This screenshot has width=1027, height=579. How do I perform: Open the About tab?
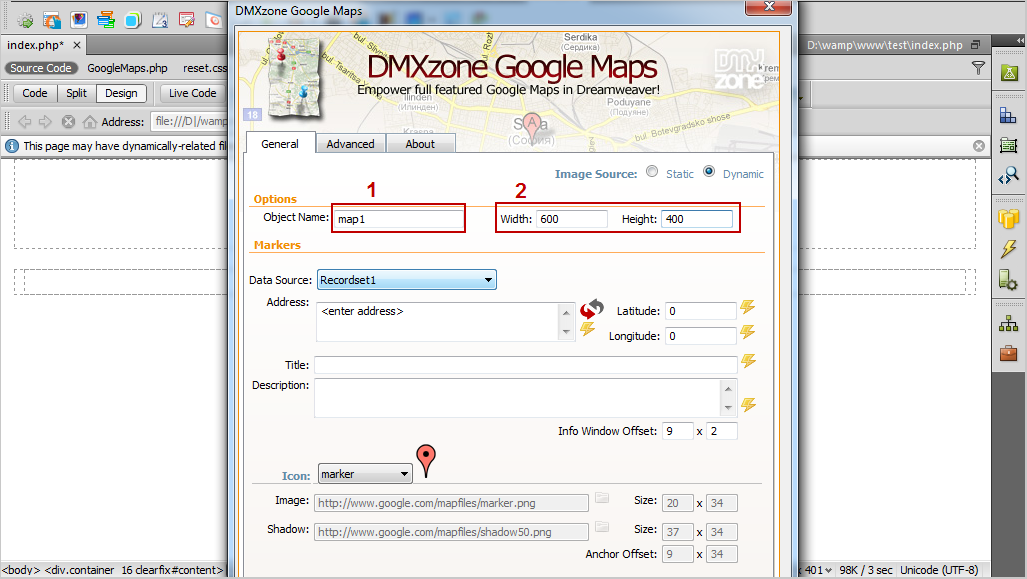tap(420, 144)
